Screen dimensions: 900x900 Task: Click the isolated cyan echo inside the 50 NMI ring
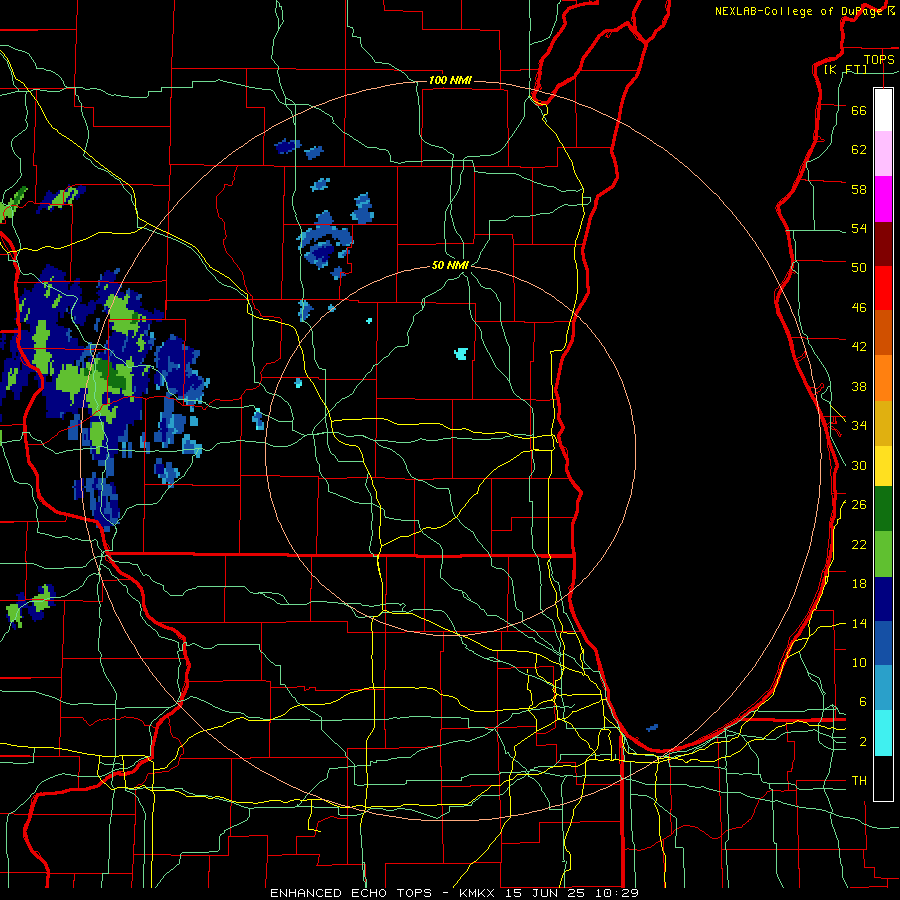[x=461, y=354]
